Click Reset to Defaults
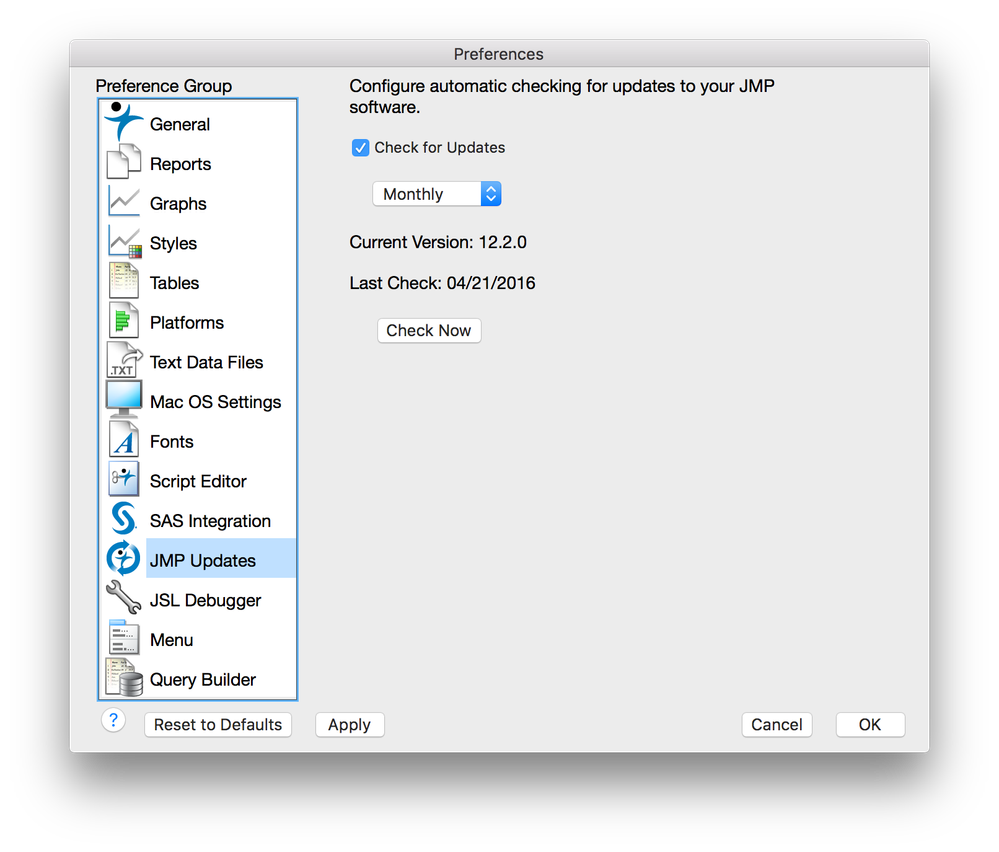999x852 pixels. point(218,725)
